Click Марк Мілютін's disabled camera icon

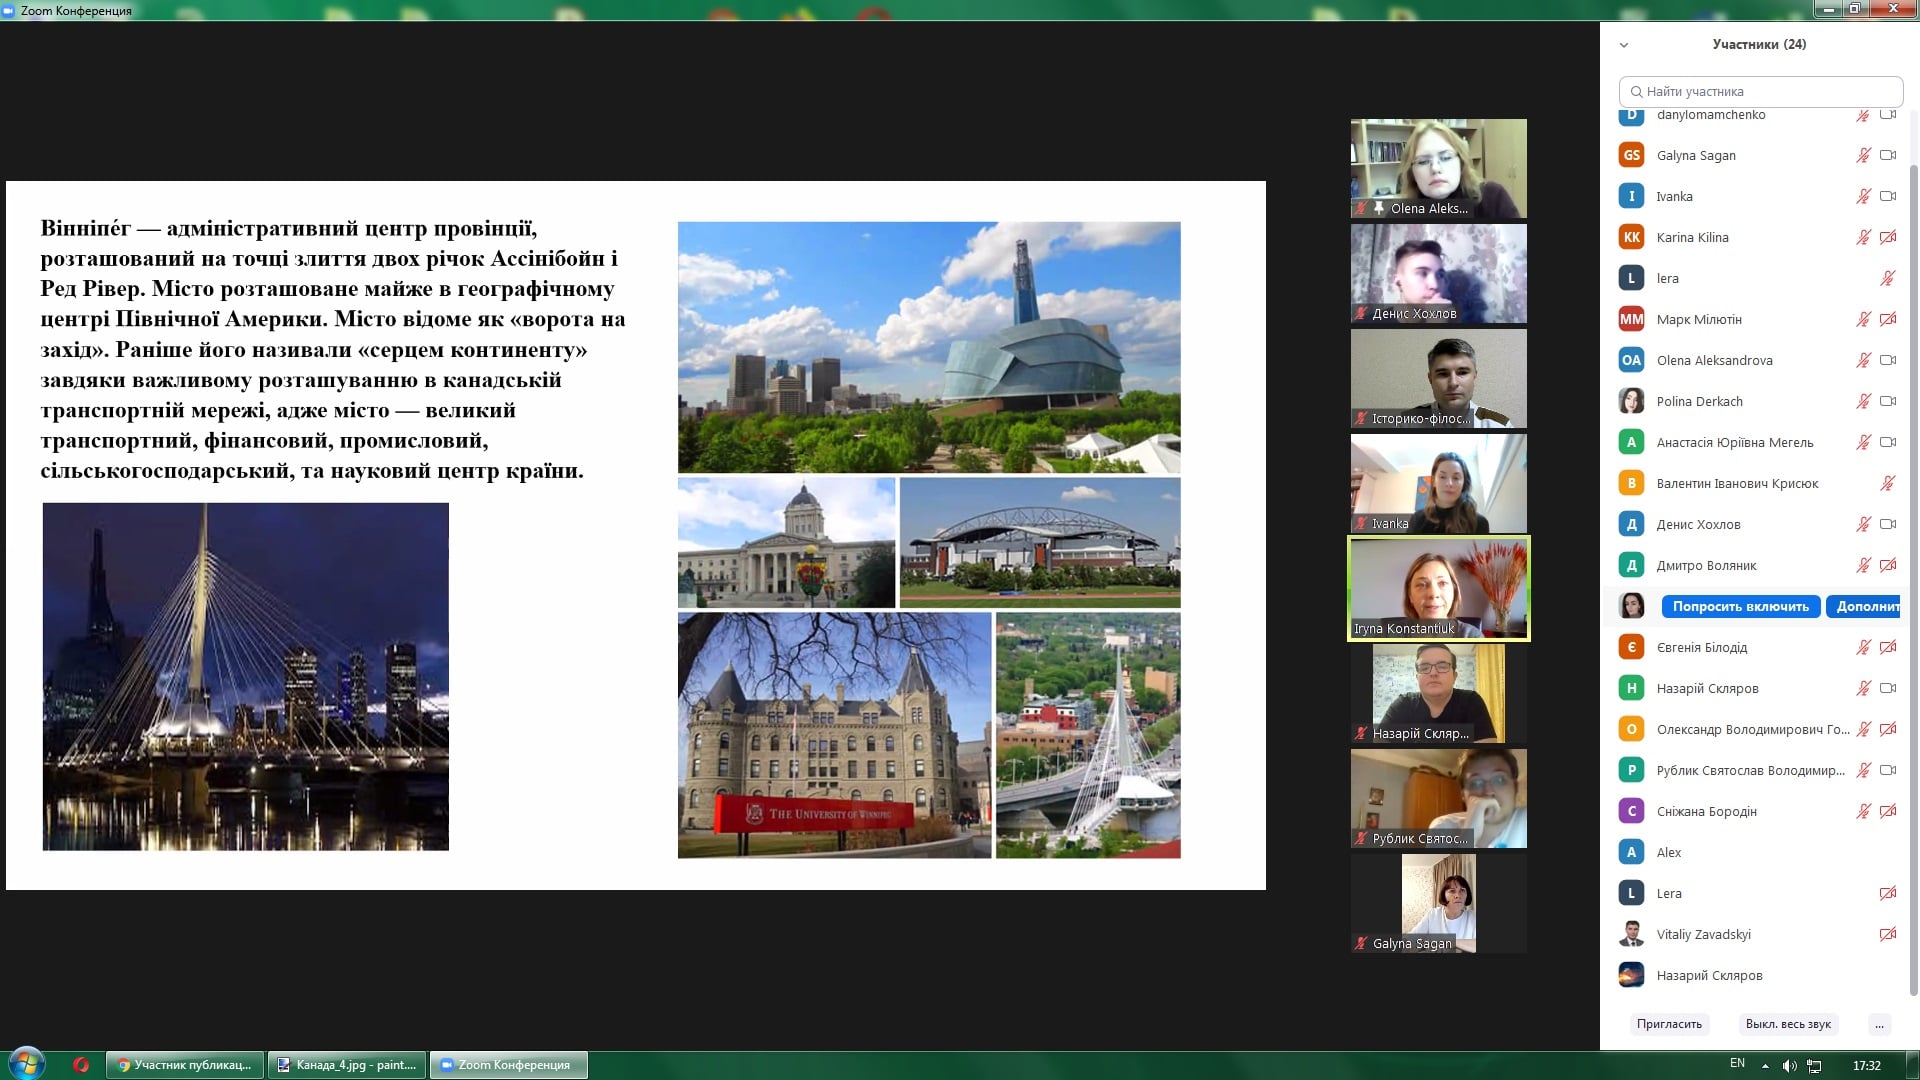[x=1888, y=319]
